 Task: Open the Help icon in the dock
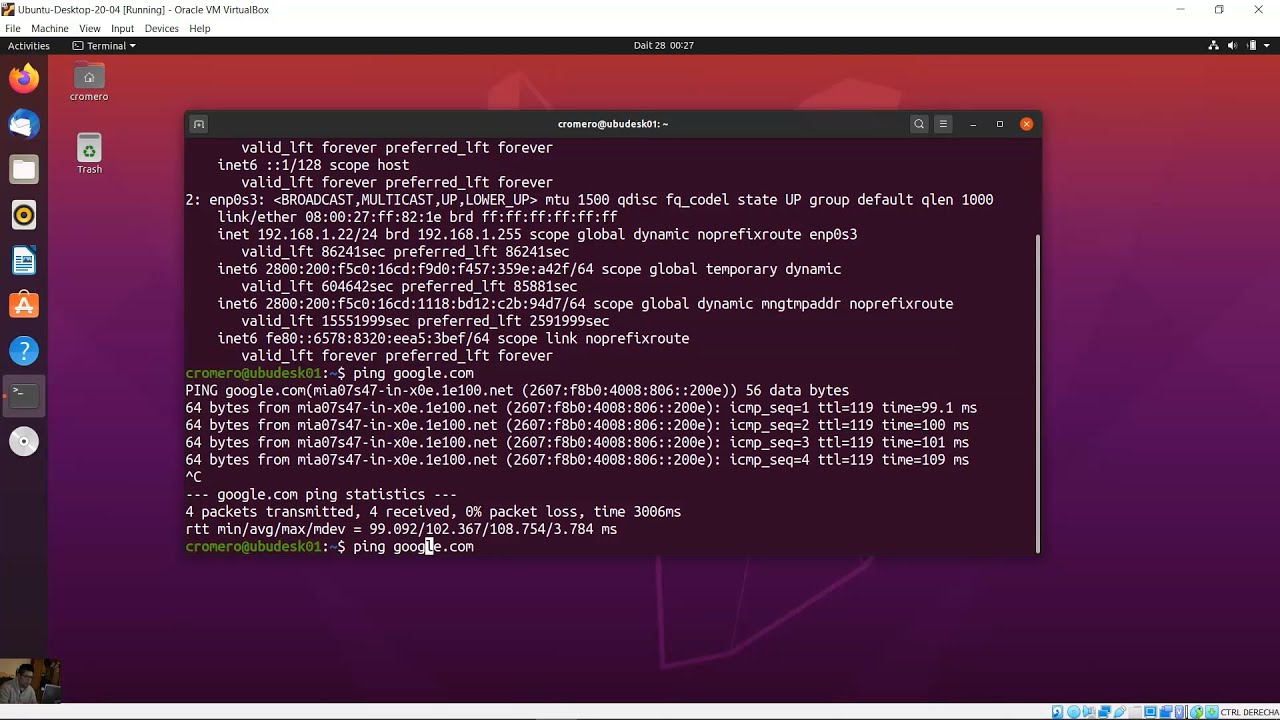(24, 350)
